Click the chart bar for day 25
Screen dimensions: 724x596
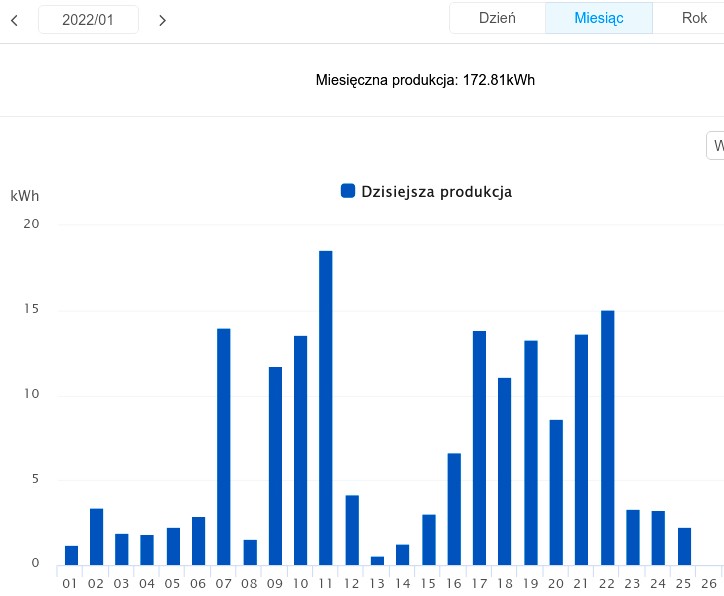[x=684, y=546]
